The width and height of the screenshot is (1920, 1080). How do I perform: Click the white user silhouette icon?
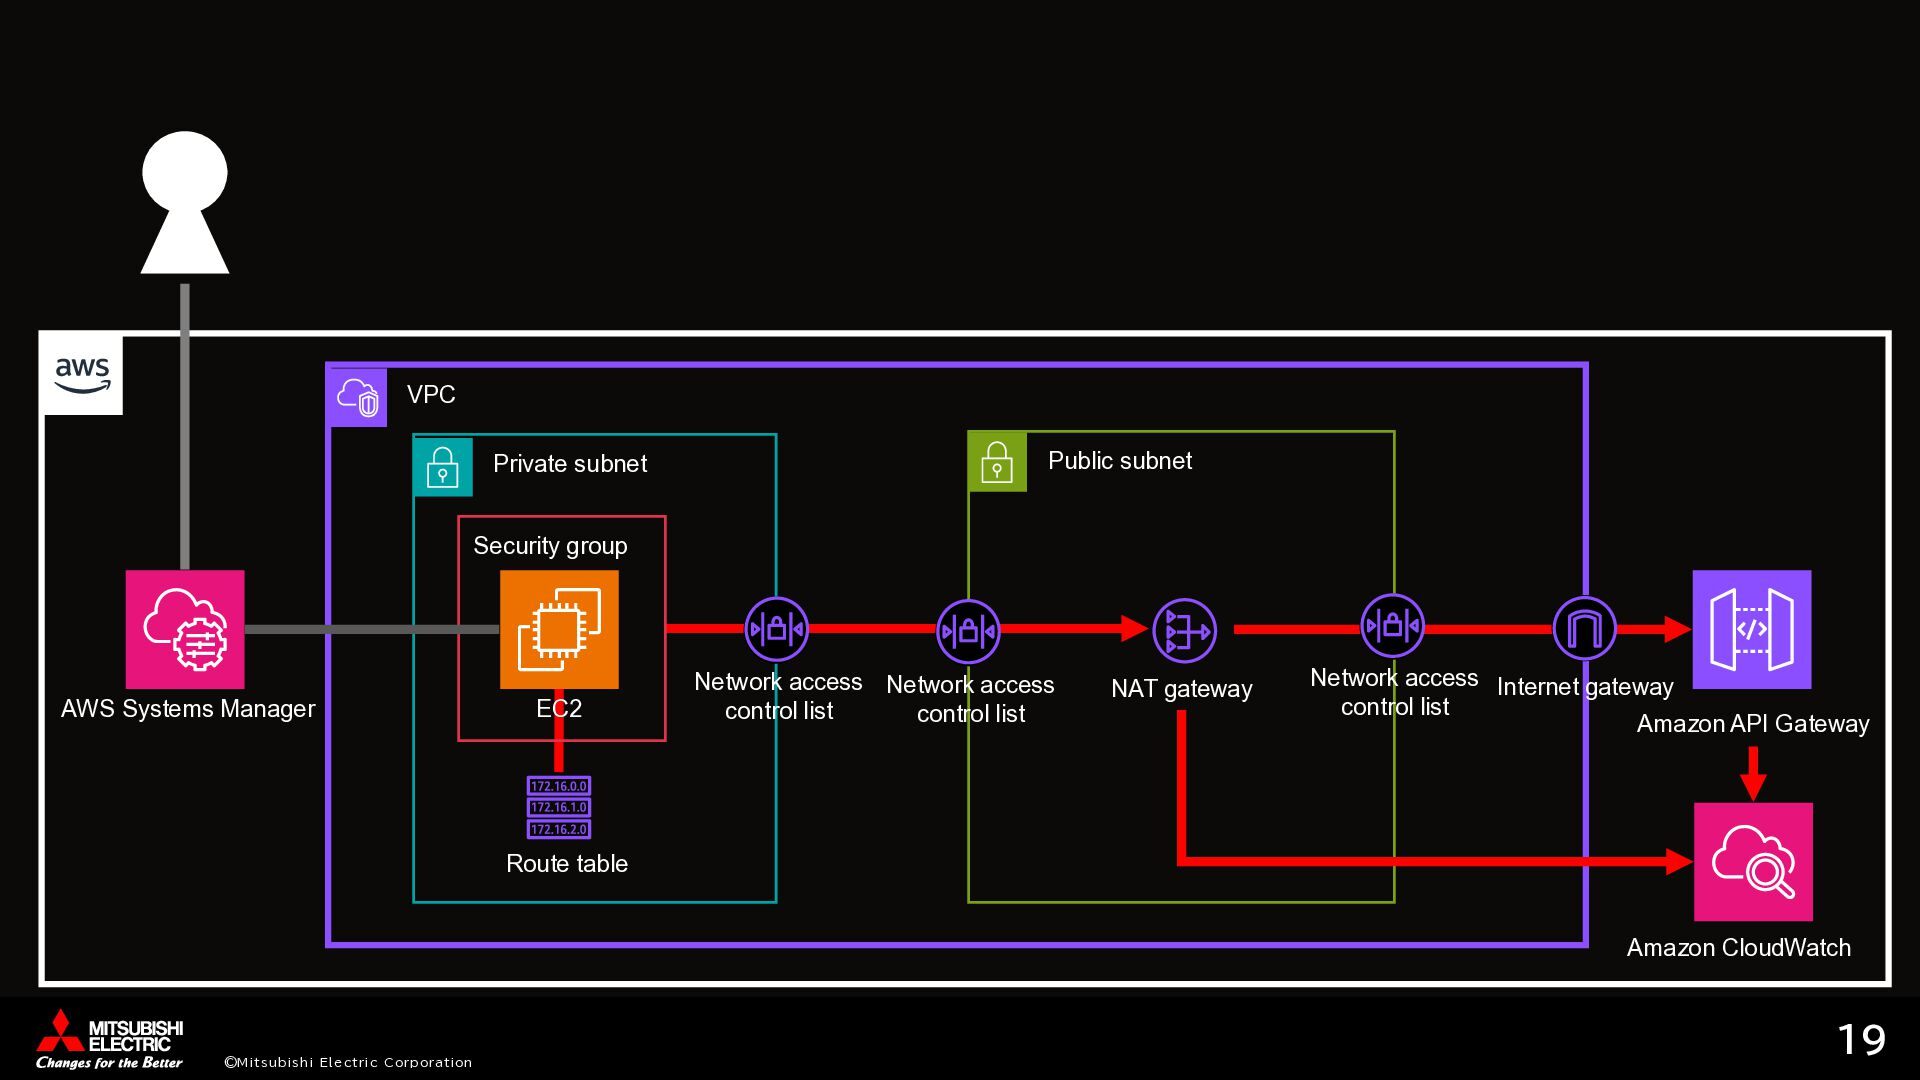(x=185, y=202)
